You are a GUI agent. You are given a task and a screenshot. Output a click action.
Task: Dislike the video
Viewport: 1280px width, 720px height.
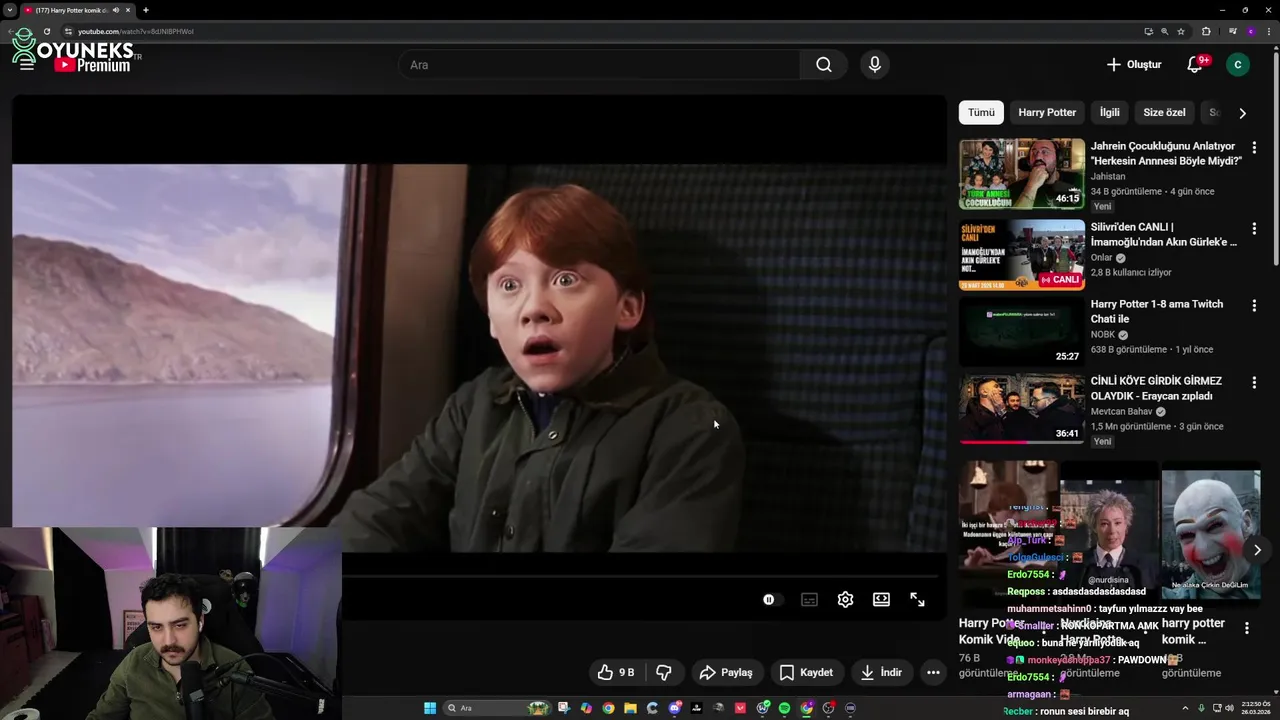click(663, 672)
